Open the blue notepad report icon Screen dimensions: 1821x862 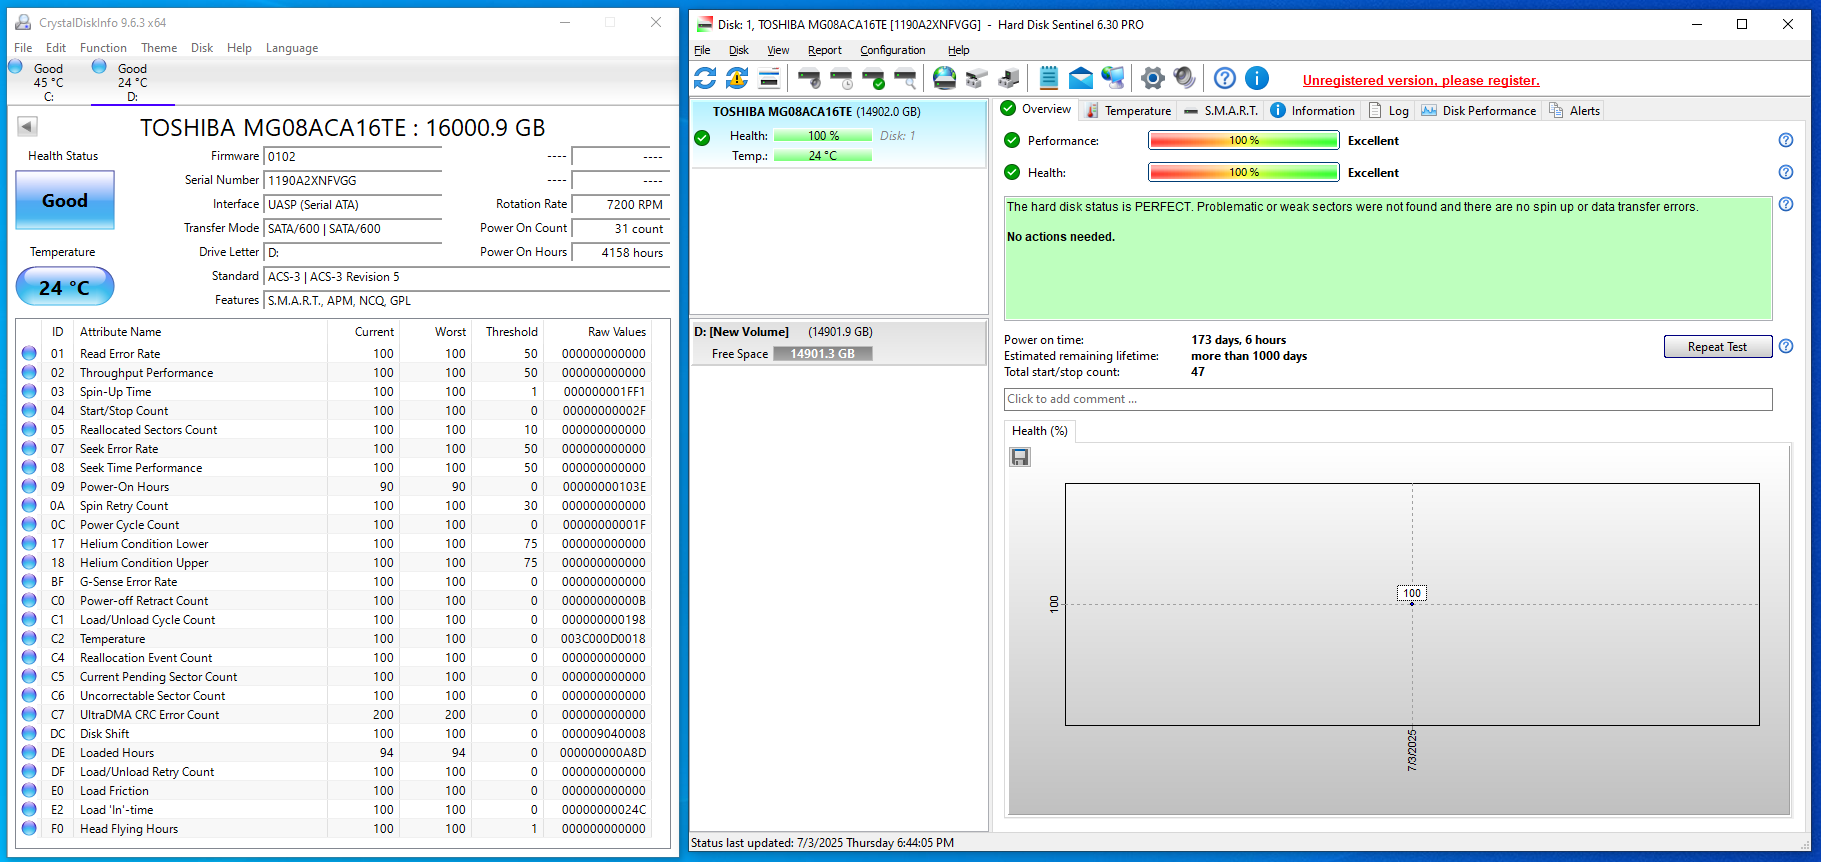(1049, 78)
